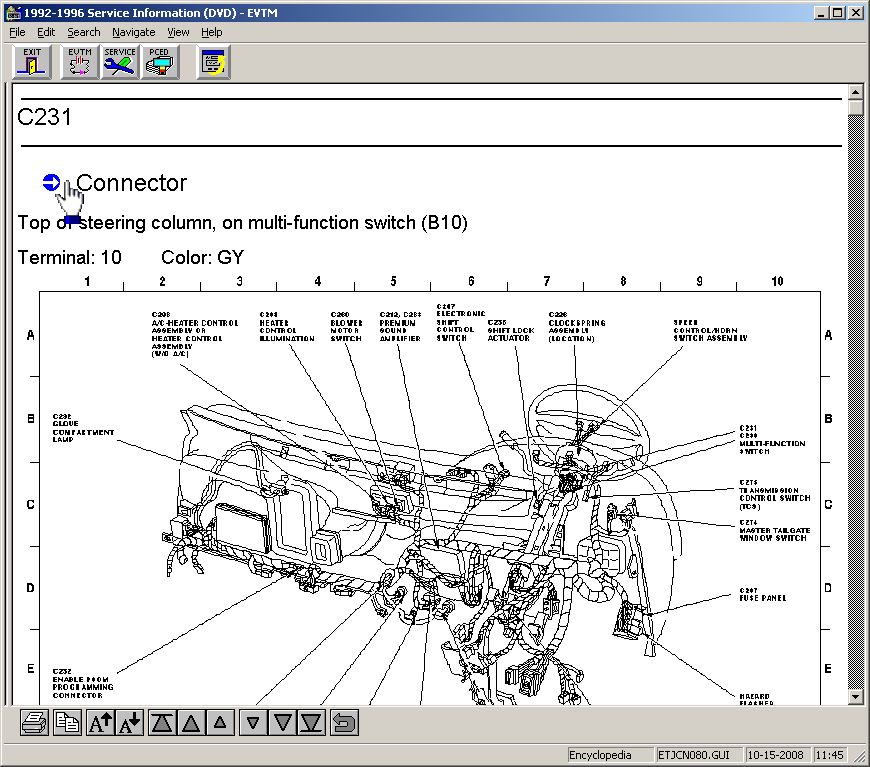
Task: Click the Fuse Panel diagram label
Action: (x=762, y=594)
